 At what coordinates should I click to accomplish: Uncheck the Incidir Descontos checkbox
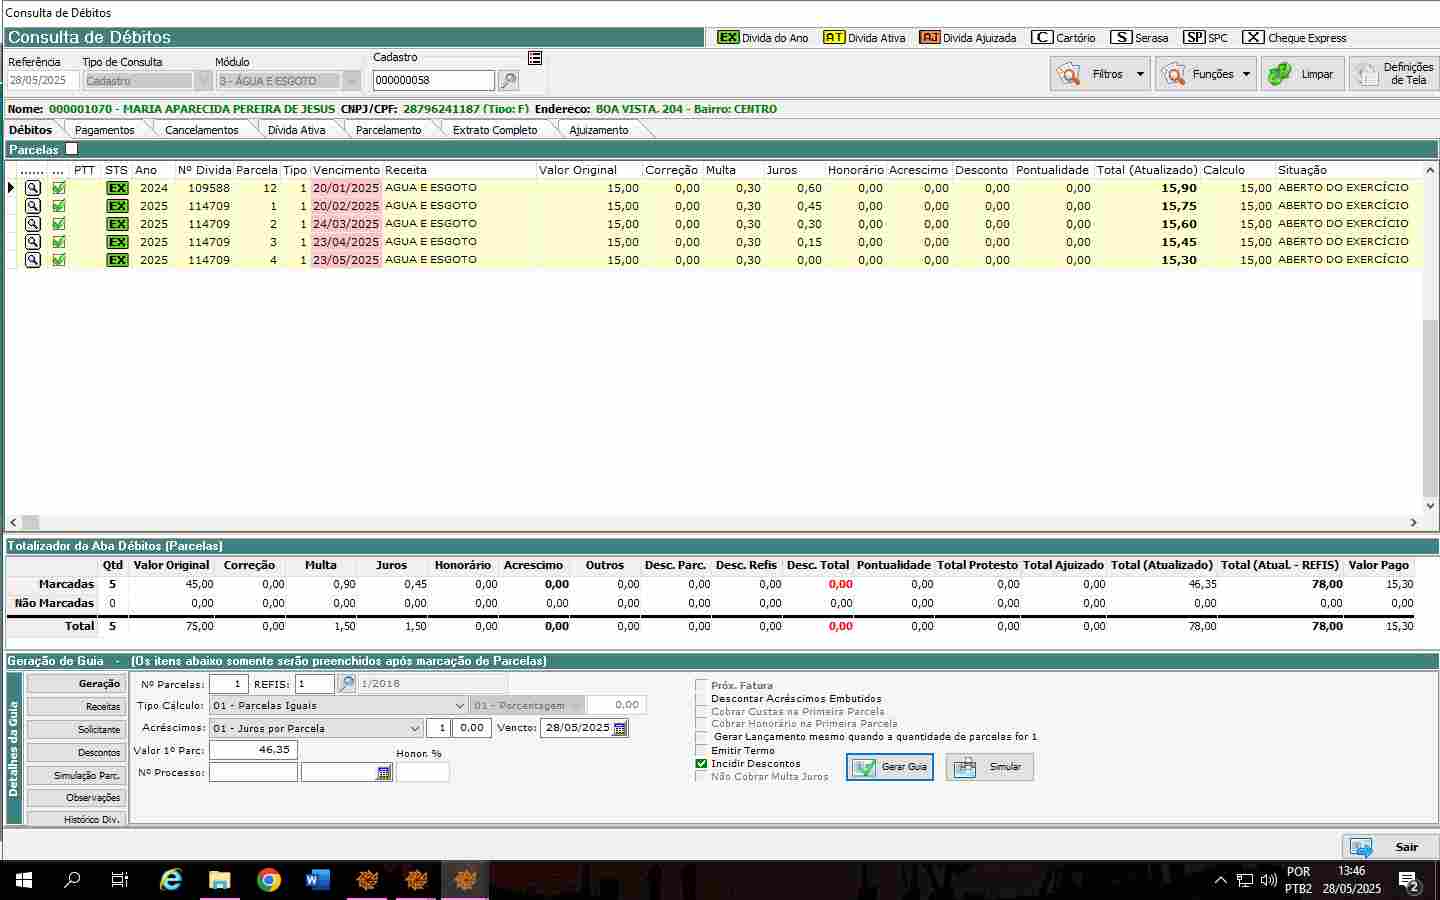pos(701,764)
